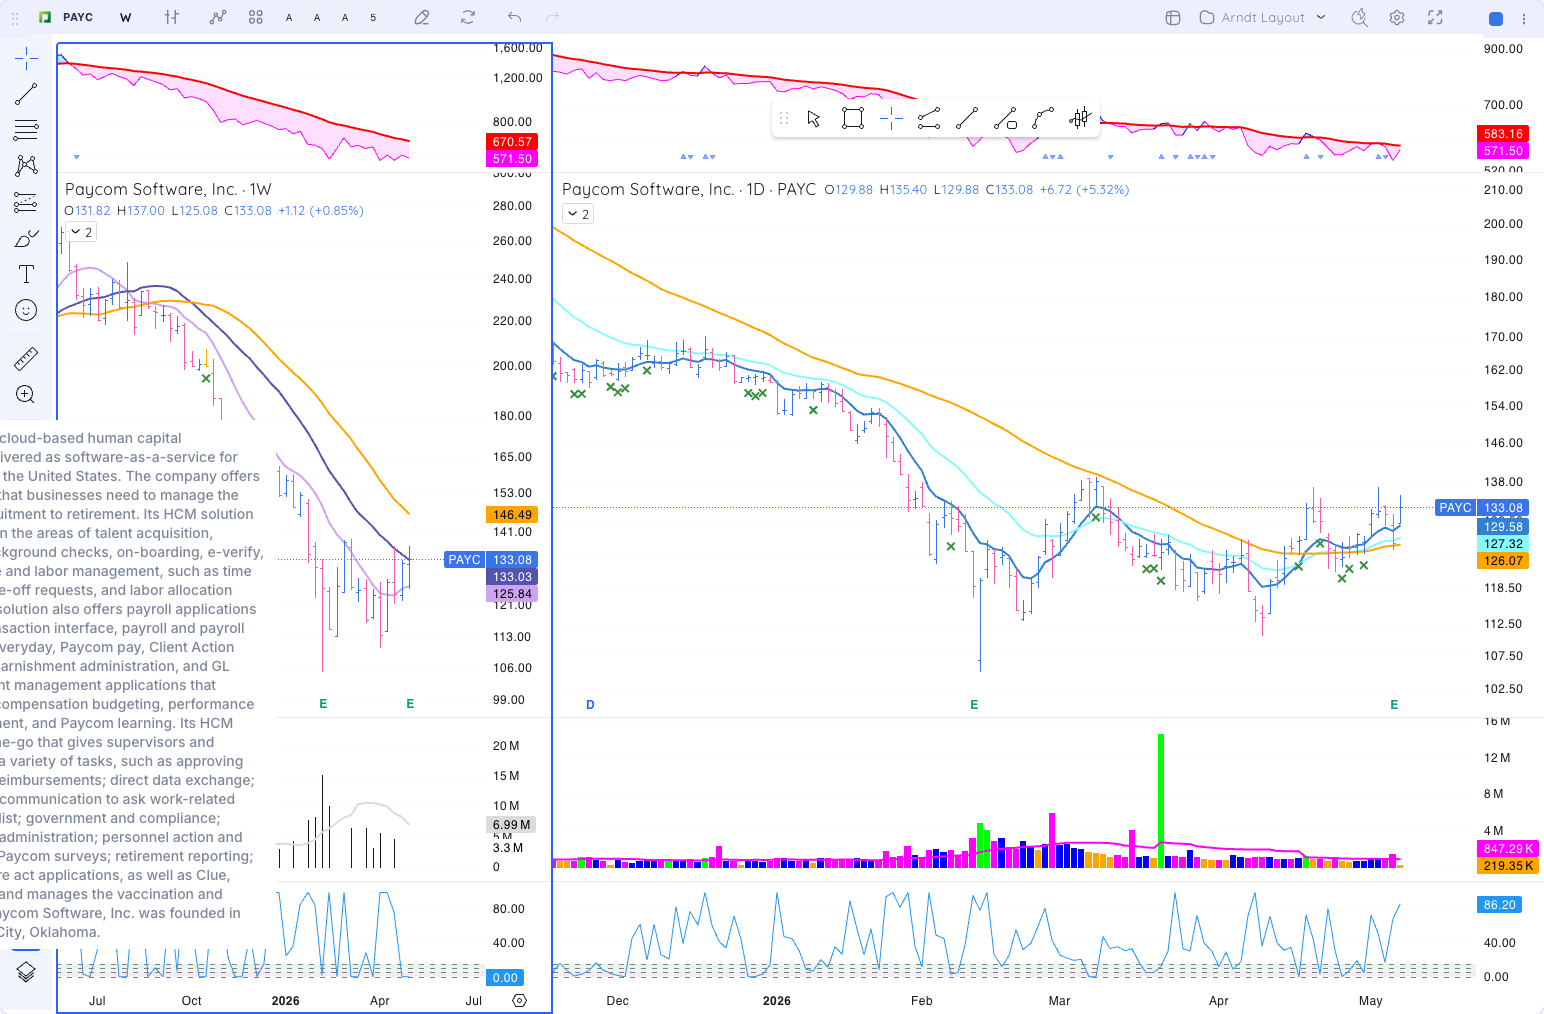Select rectangle tool in floating toolbar

click(x=853, y=119)
